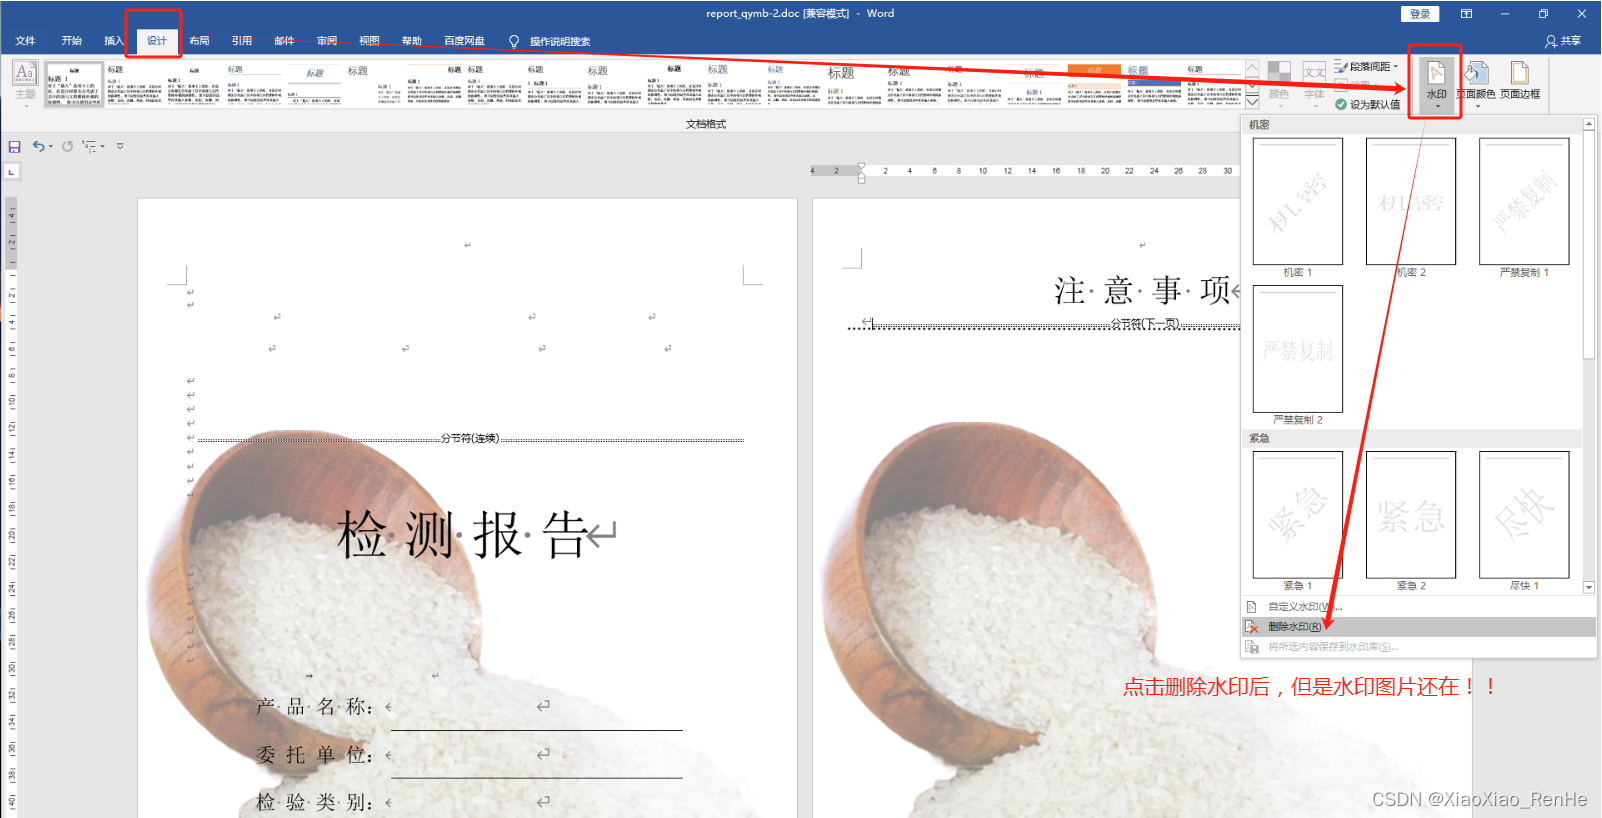Click 设为默认值 set as default
1602x818 pixels.
click(1367, 104)
